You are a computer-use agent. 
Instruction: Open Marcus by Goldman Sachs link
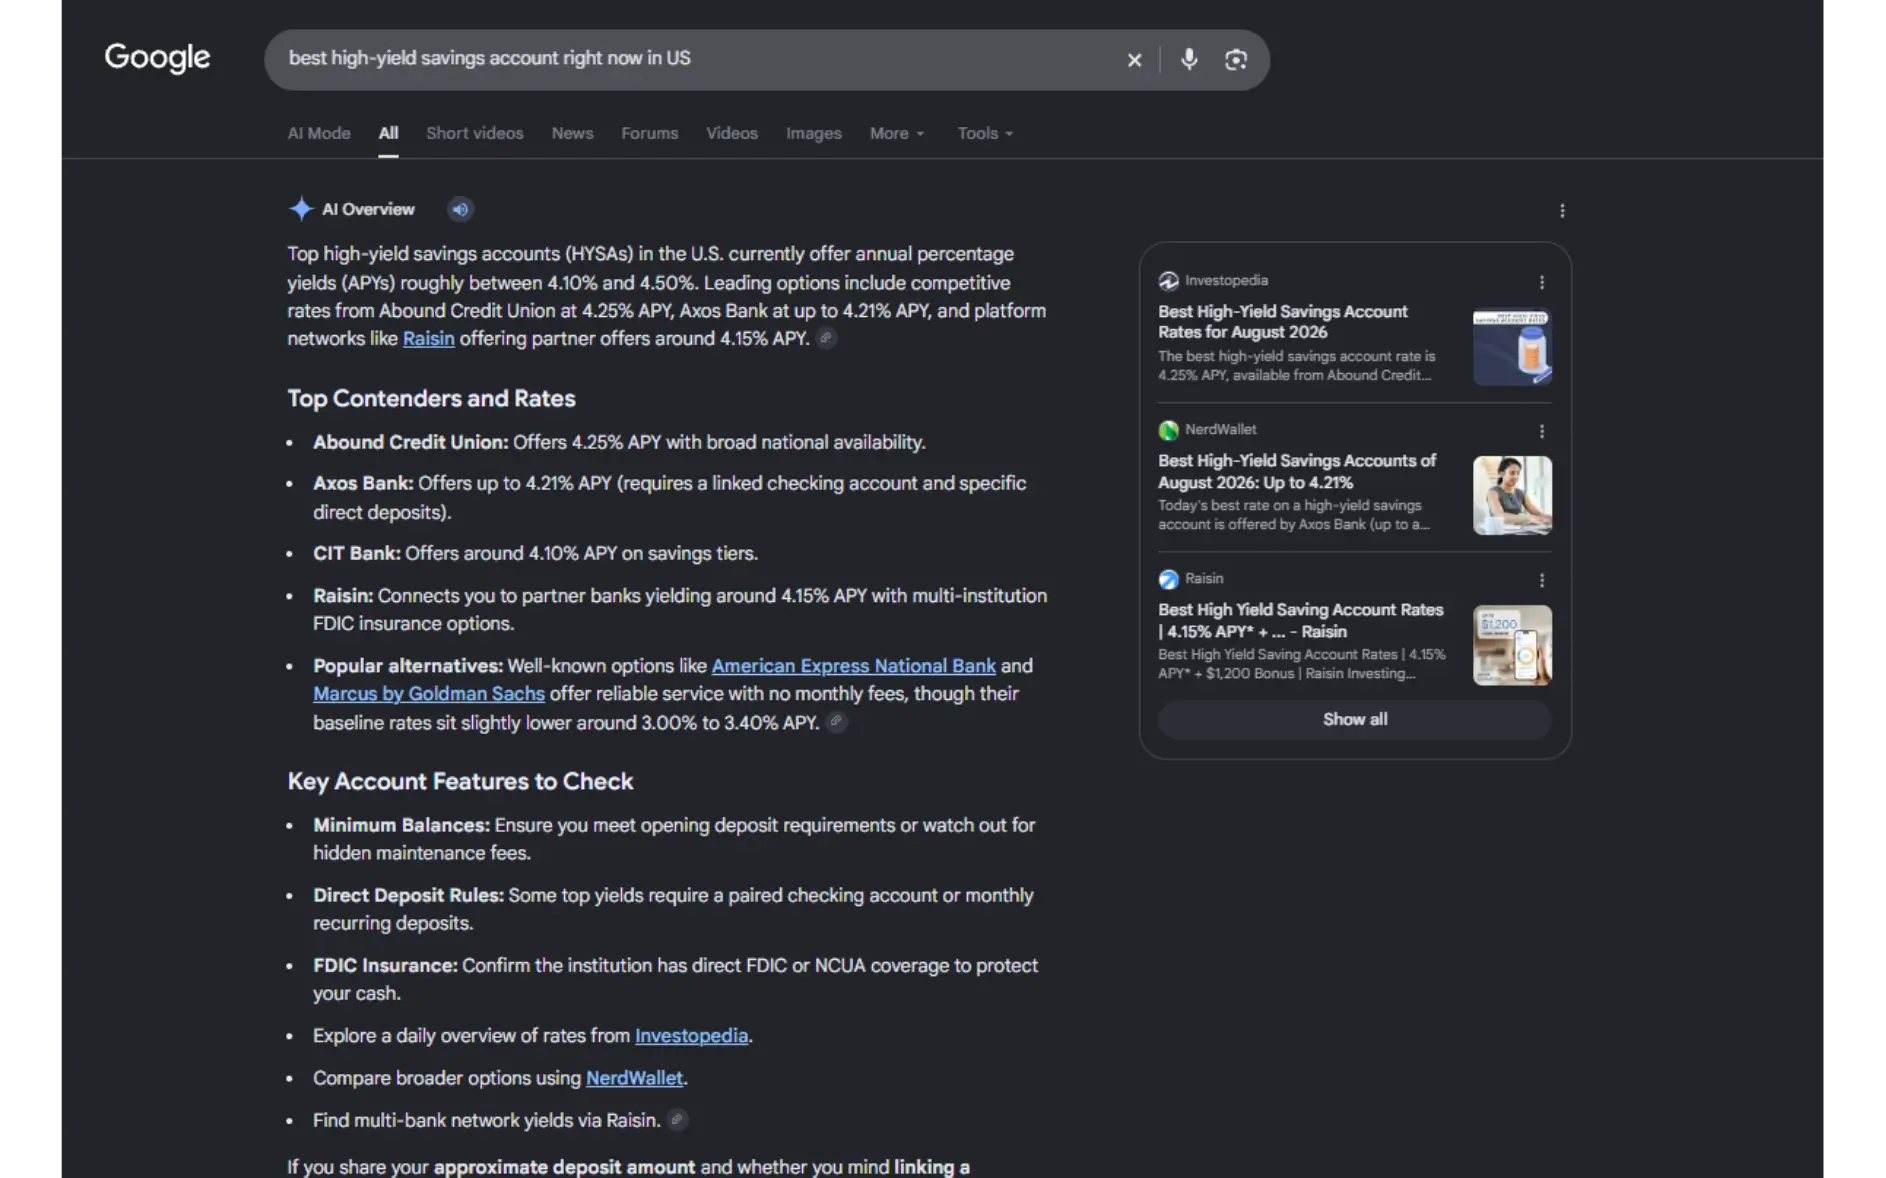pyautogui.click(x=428, y=694)
